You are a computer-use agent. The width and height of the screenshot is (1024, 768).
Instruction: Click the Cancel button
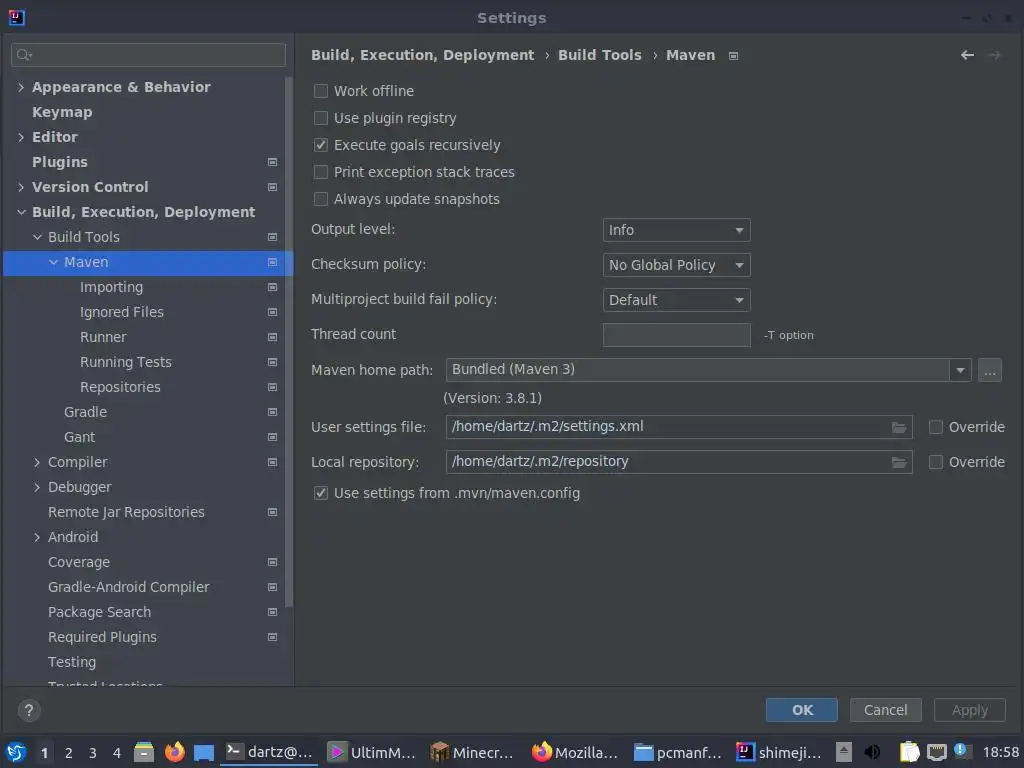click(x=885, y=710)
